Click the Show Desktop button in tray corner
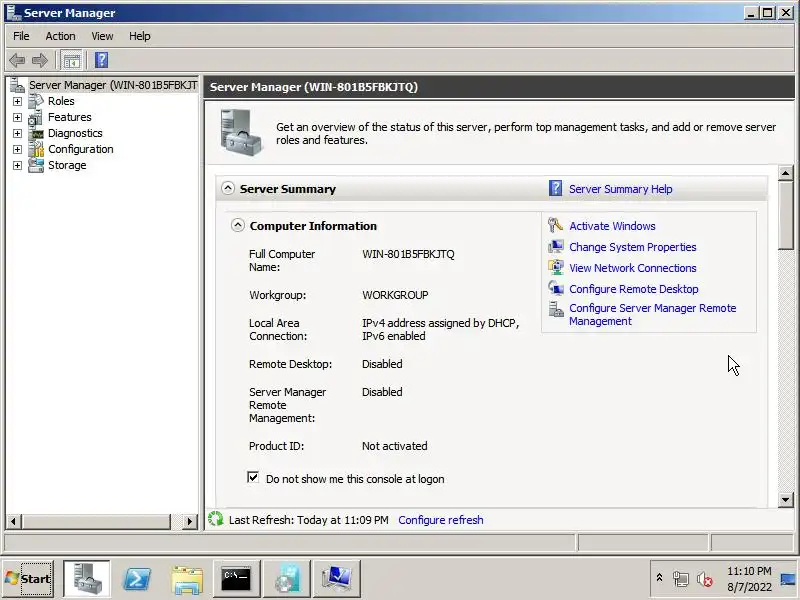The width and height of the screenshot is (800, 600). (789, 579)
